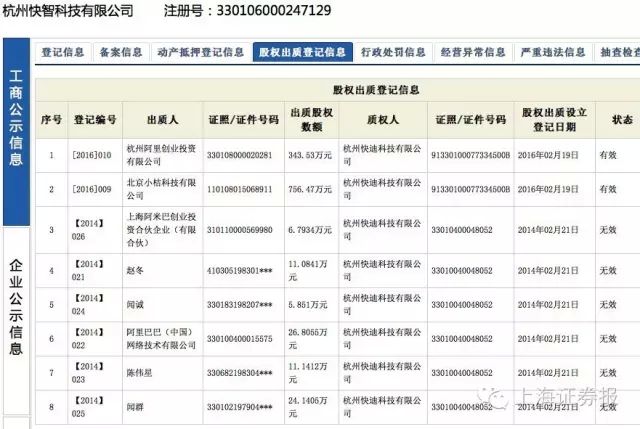Screen dimensions: 640x429
Task: Click the 出质人 column header
Action: pyautogui.click(x=162, y=120)
